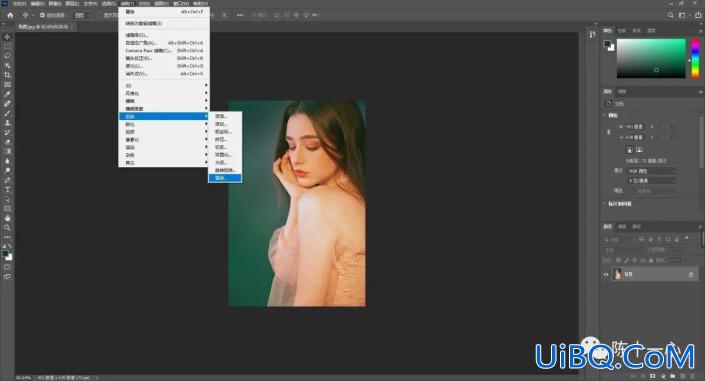Switch to the Adjustments tab beside Properties
Screen dimensions: 705x381
[x=622, y=91]
